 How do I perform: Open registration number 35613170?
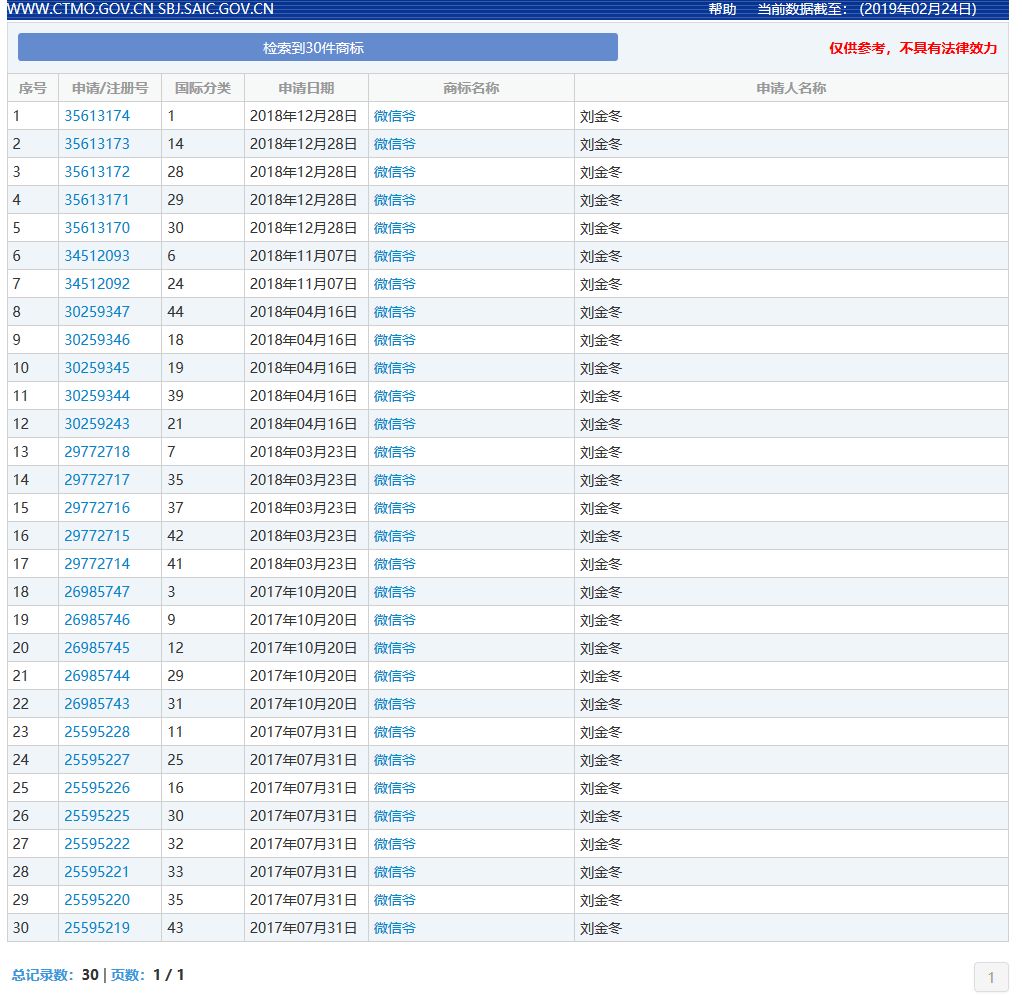coord(97,228)
